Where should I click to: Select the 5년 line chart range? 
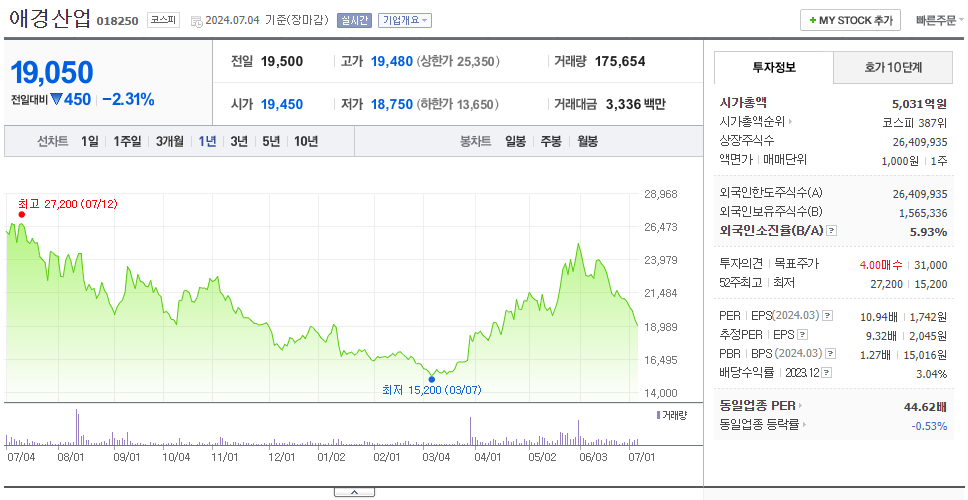[271, 141]
